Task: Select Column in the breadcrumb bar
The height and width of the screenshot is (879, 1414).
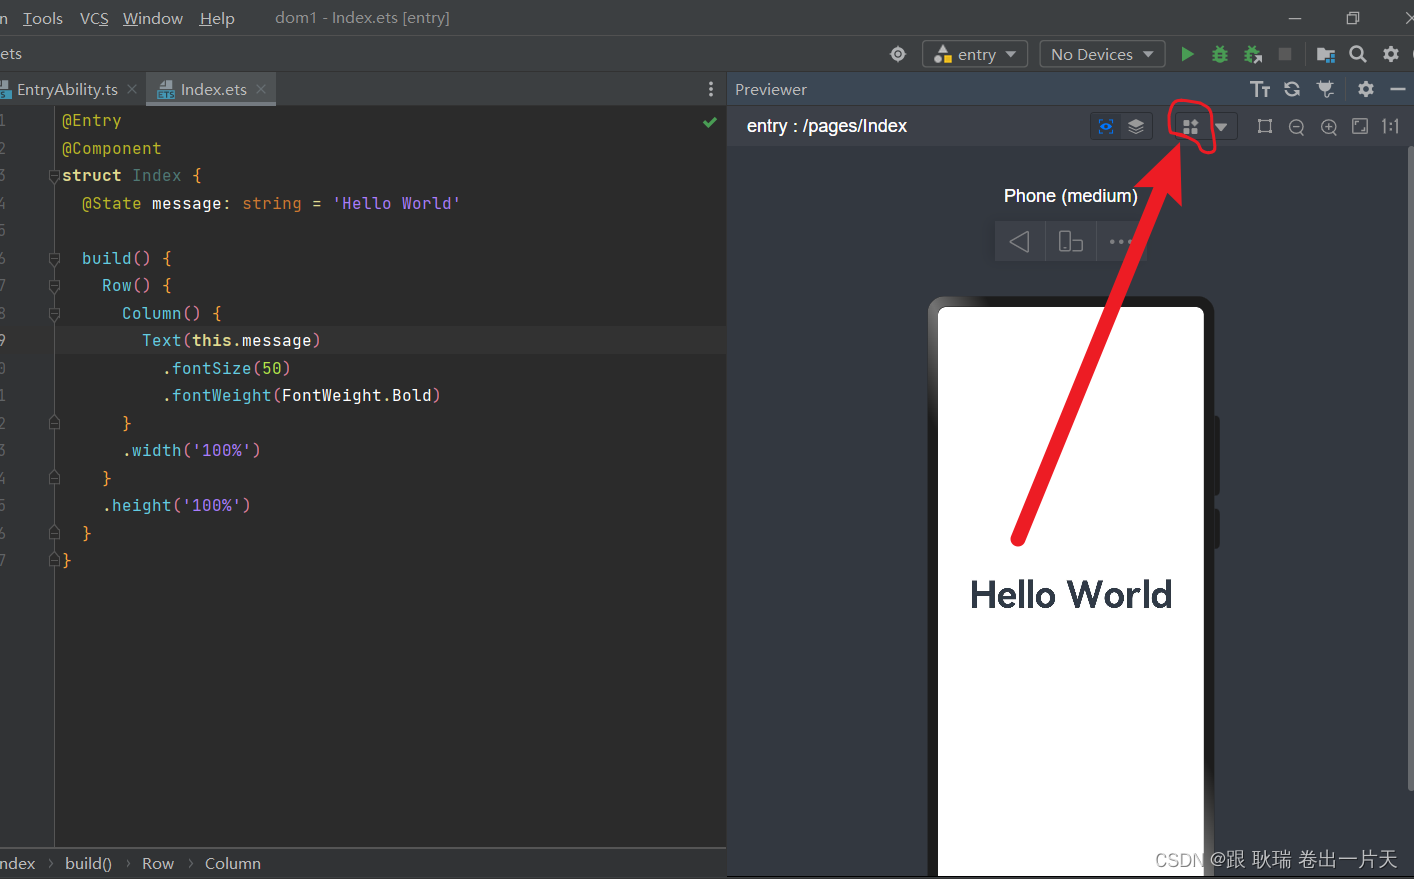Action: 233,863
